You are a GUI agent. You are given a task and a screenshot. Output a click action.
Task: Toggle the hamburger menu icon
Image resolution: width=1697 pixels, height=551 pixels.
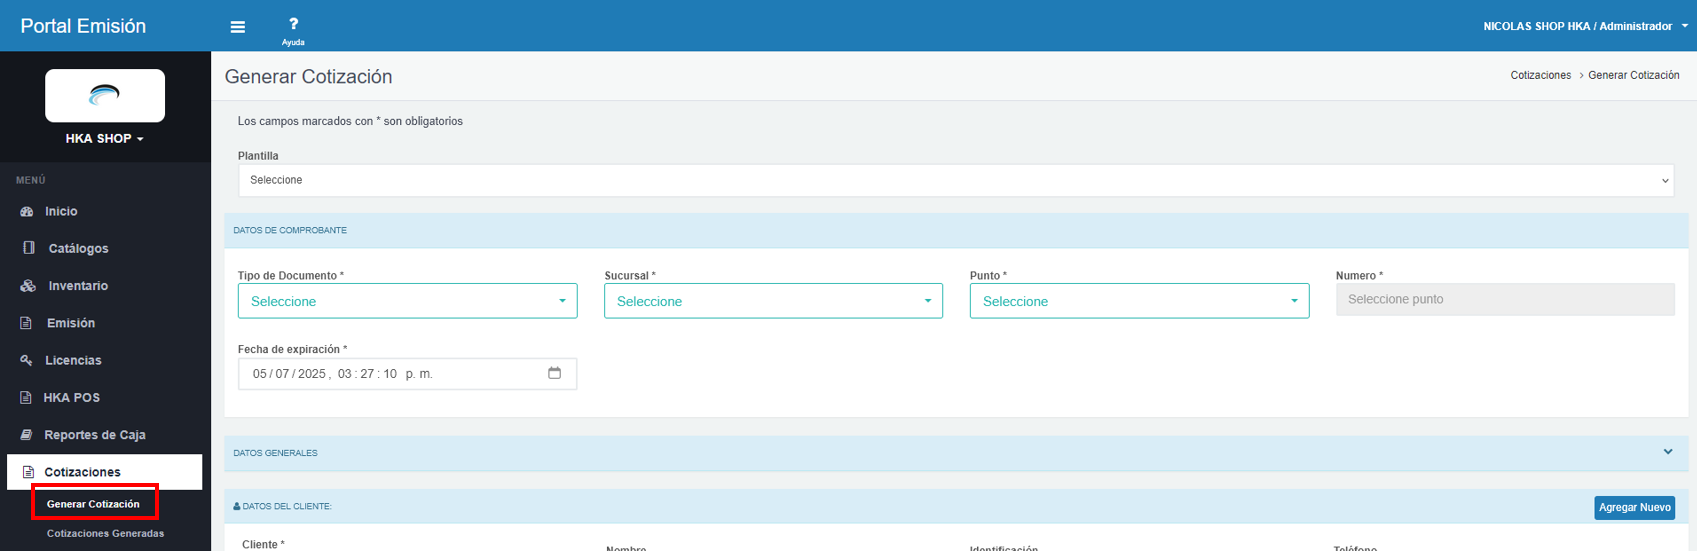pyautogui.click(x=238, y=27)
